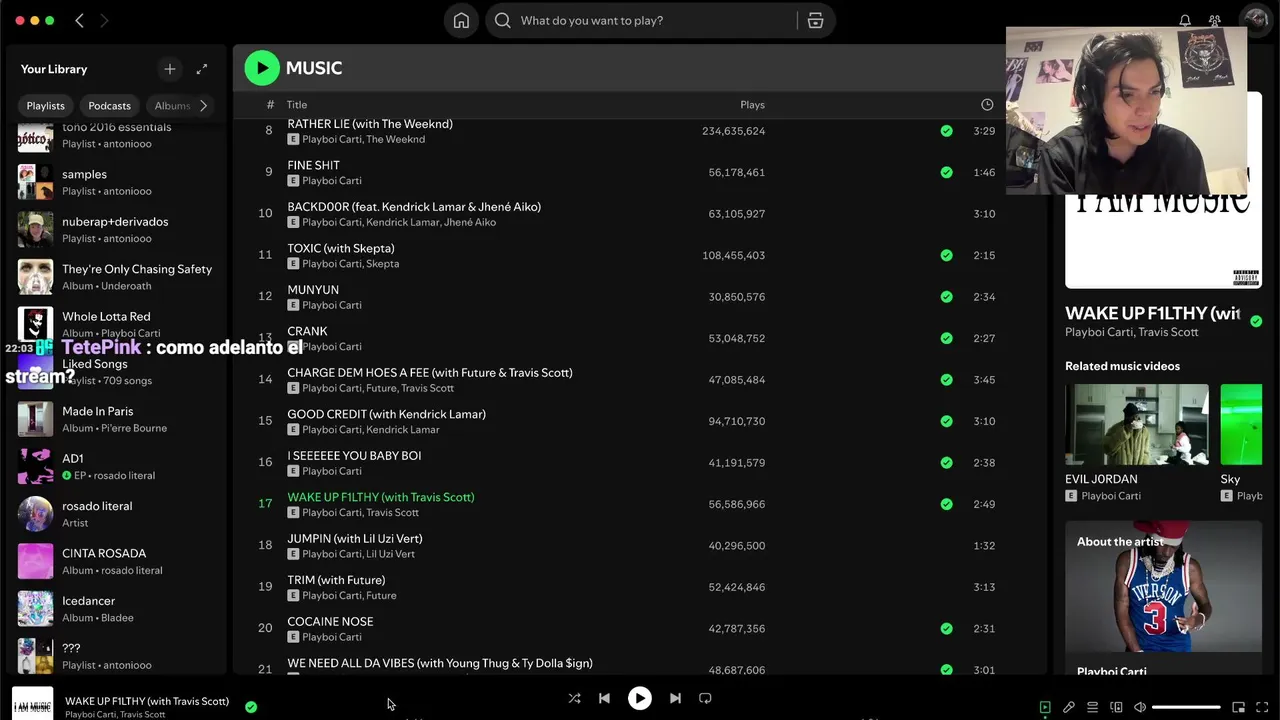Open Made In Paris album
1280x720 pixels.
[x=118, y=419]
